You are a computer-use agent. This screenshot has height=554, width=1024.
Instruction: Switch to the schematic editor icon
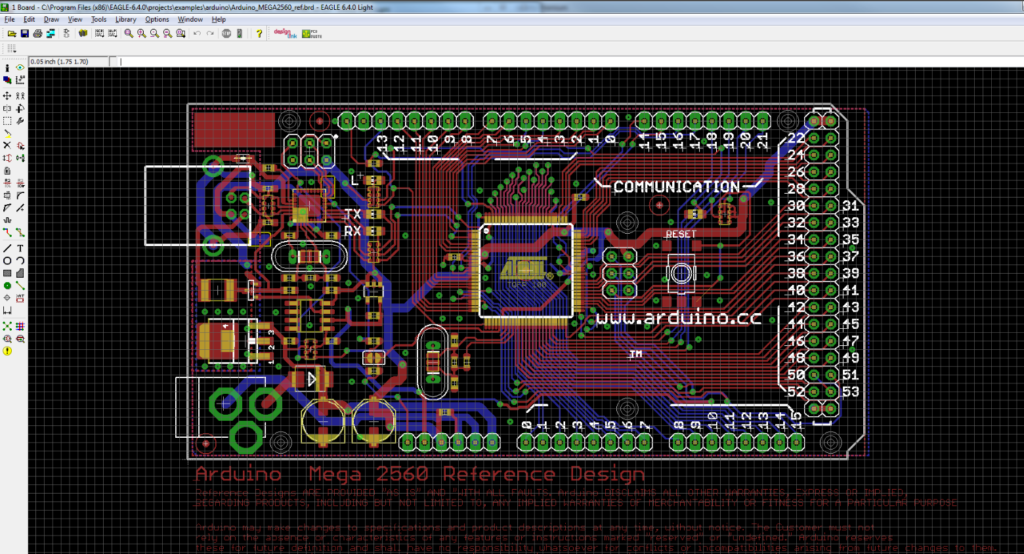(x=67, y=33)
